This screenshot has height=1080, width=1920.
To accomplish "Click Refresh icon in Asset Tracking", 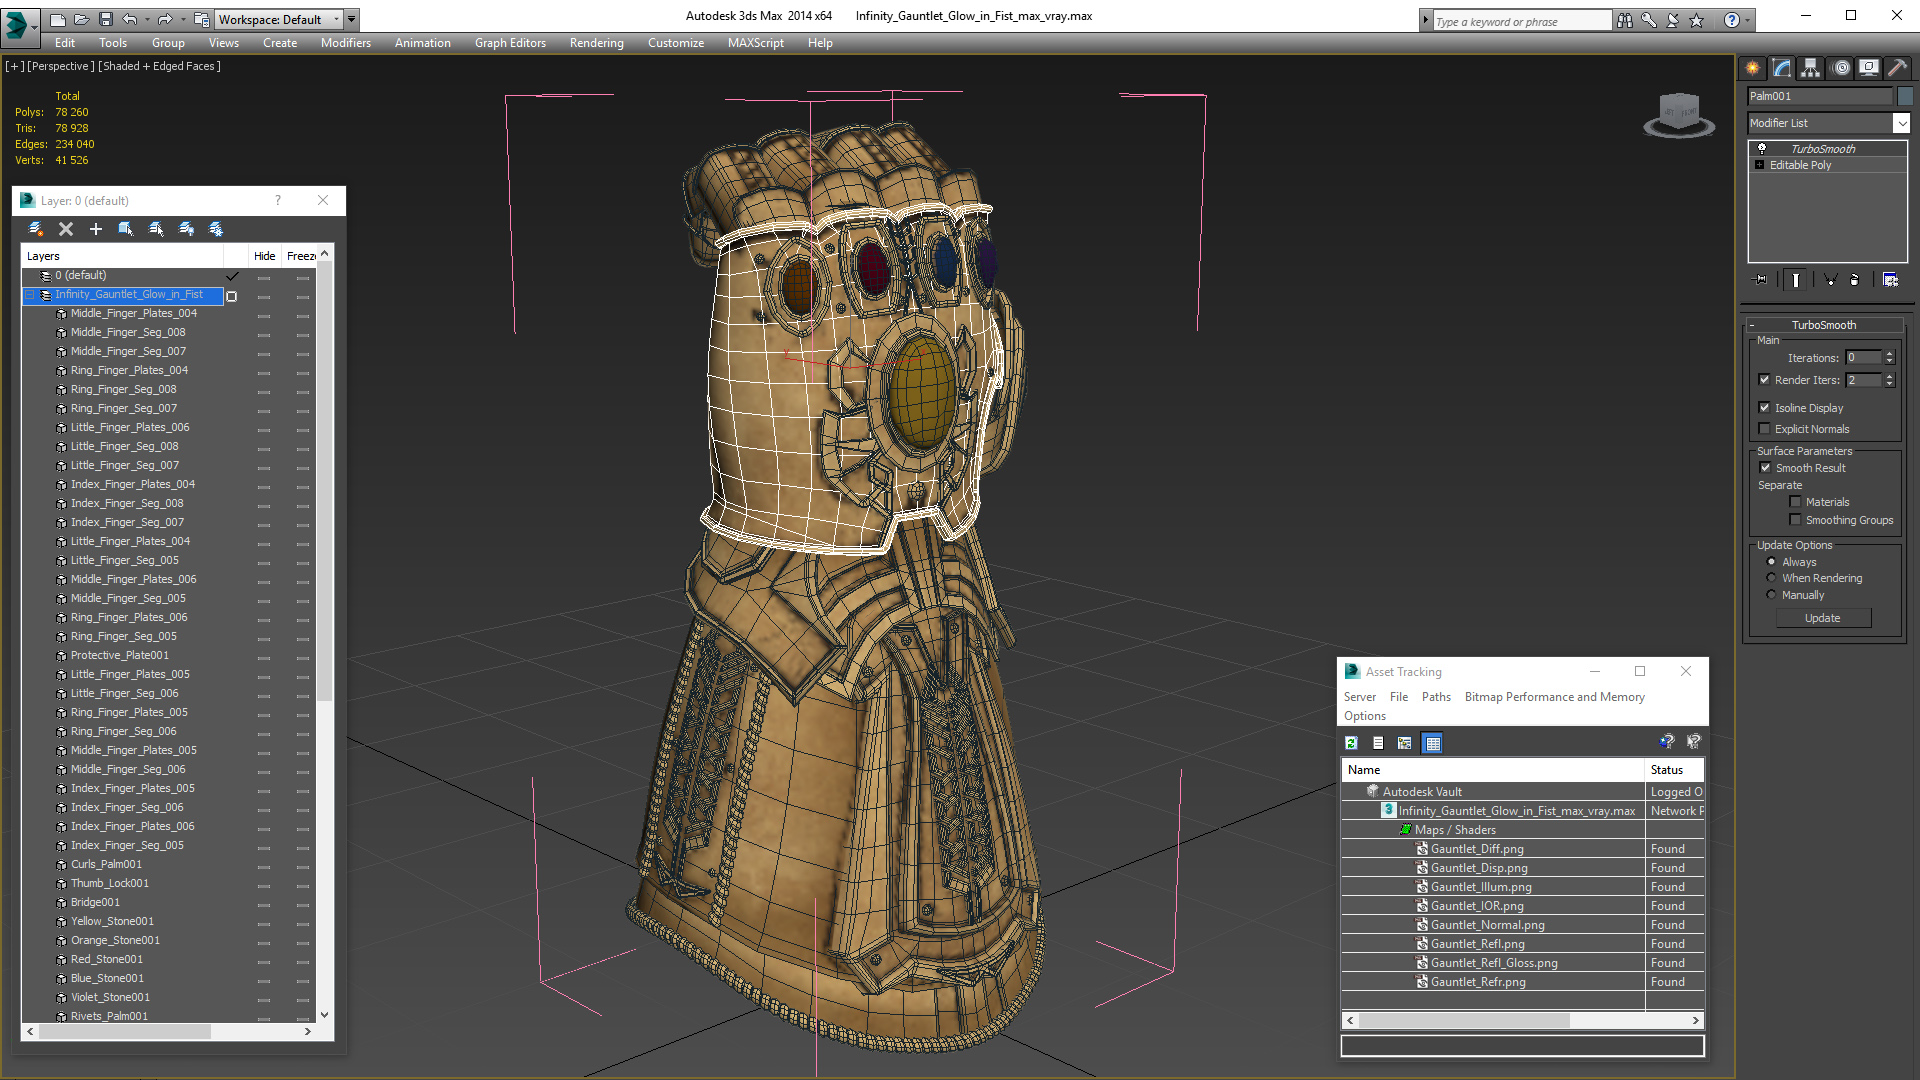I will pyautogui.click(x=1351, y=743).
